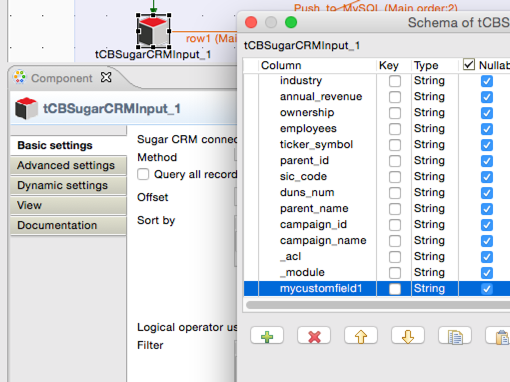Image resolution: width=510 pixels, height=382 pixels.
Task: Toggle Key checkbox for mycustomfield1 row
Action: pyautogui.click(x=395, y=289)
